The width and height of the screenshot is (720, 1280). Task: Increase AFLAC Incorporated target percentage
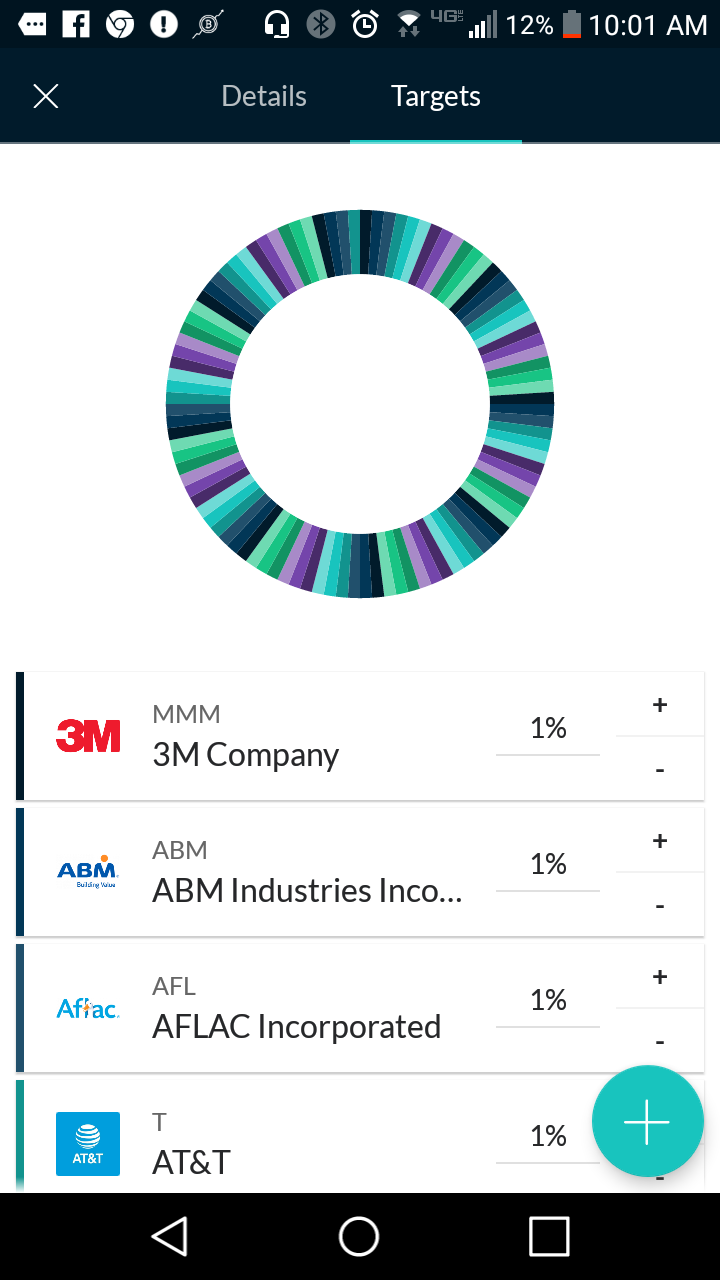click(660, 977)
